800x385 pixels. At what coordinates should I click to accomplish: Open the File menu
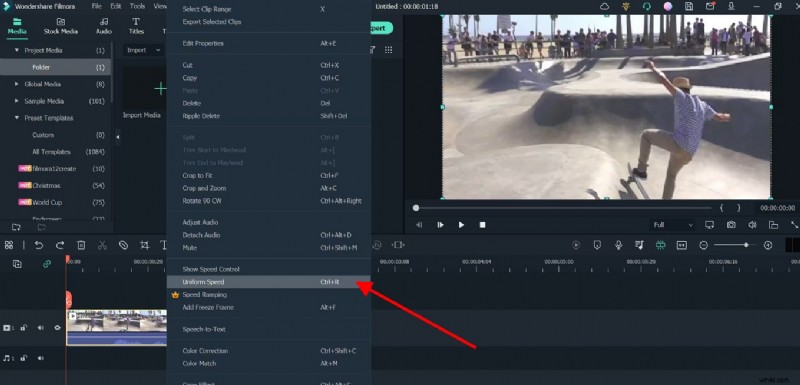(x=96, y=6)
